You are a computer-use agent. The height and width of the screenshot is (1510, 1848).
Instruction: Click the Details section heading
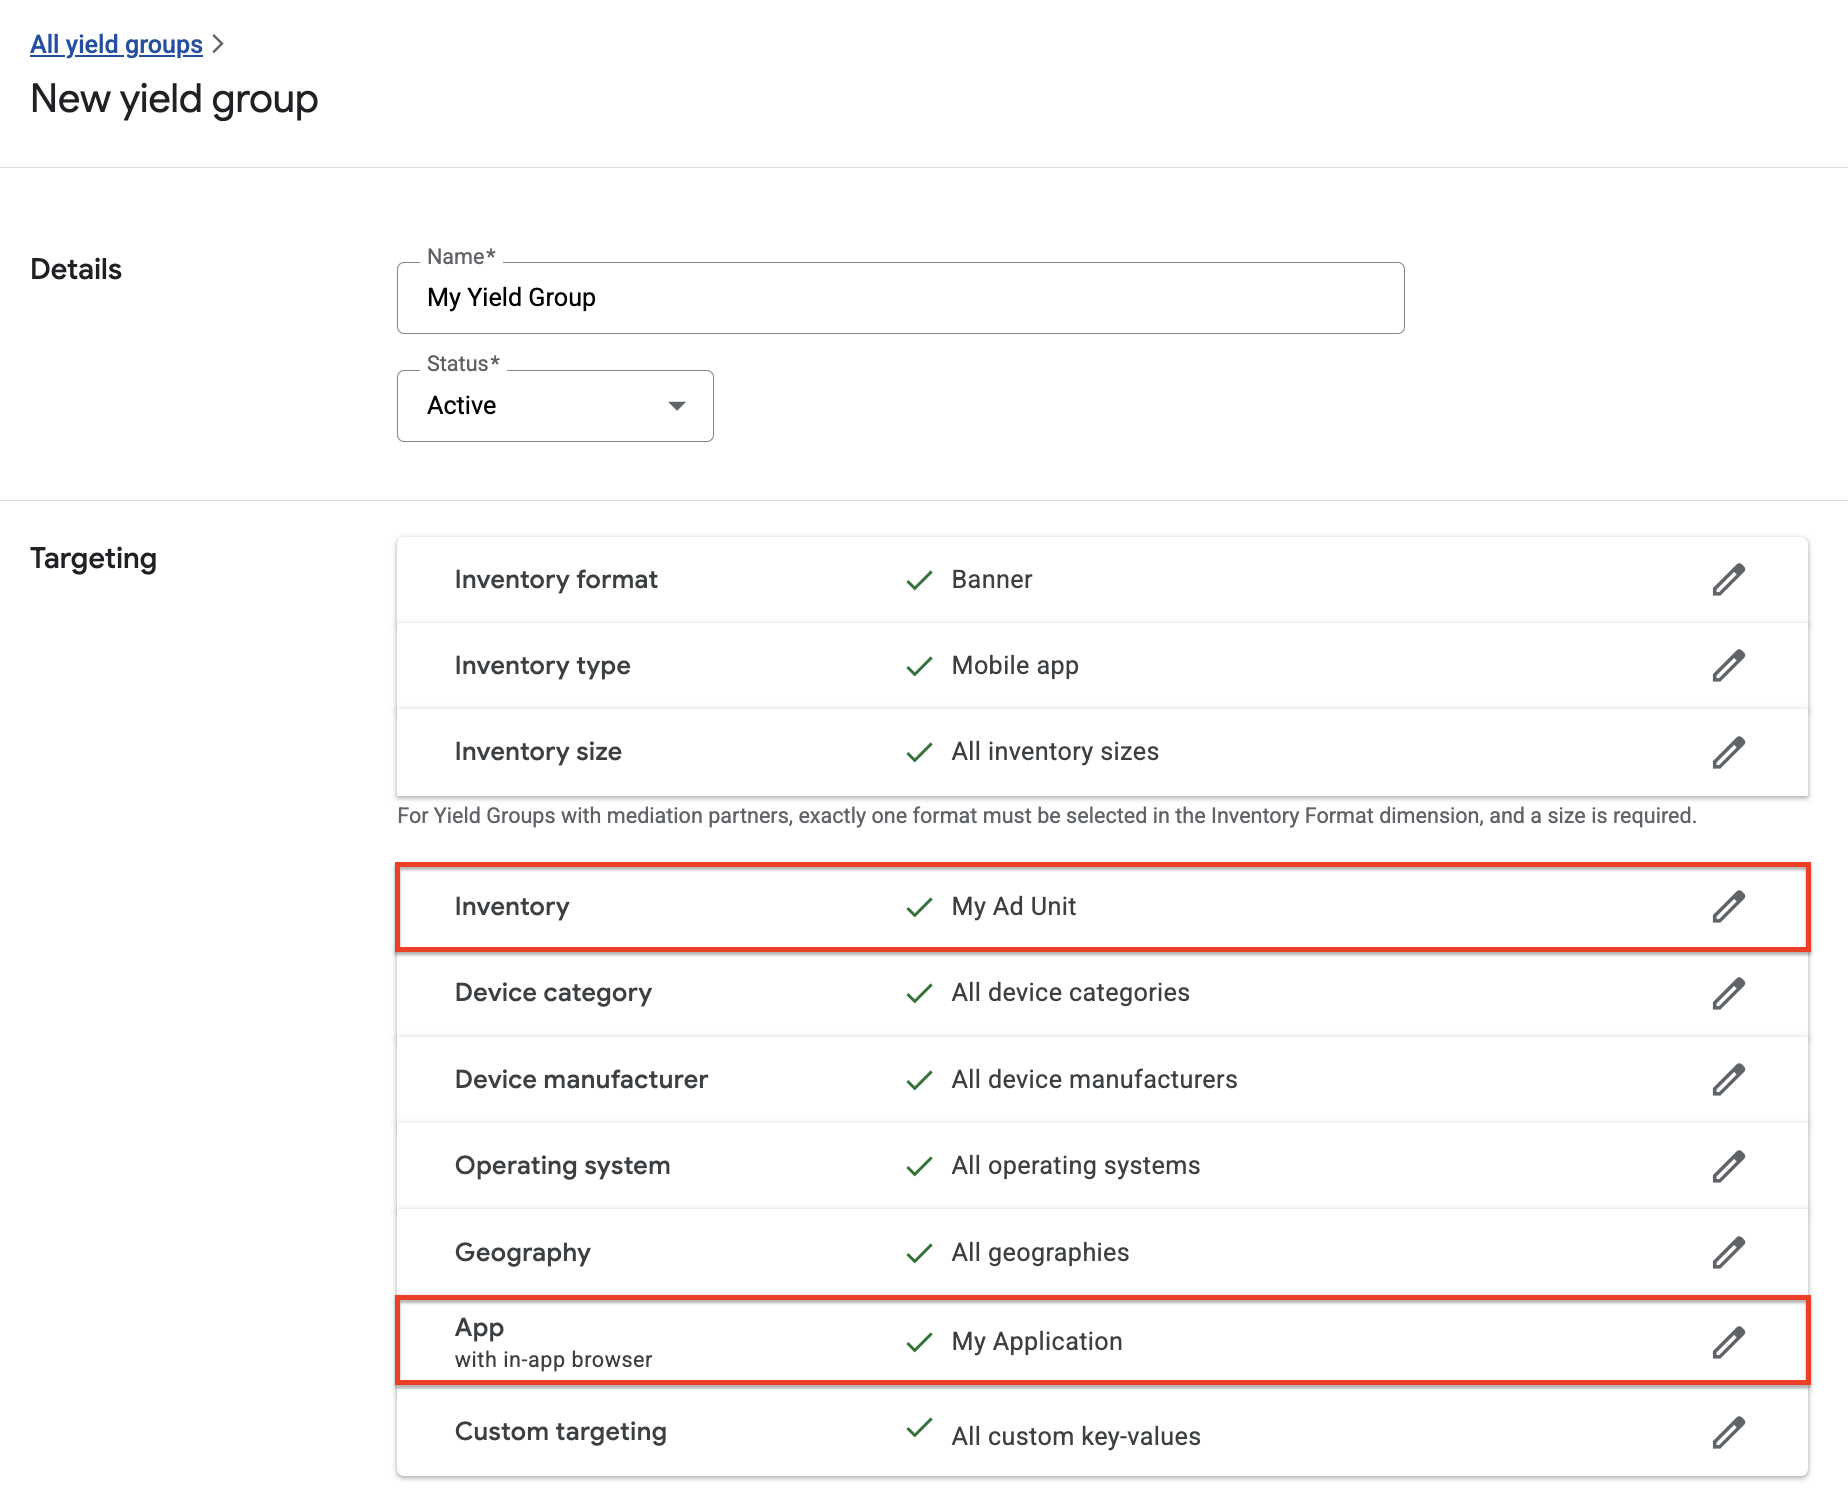pos(76,270)
